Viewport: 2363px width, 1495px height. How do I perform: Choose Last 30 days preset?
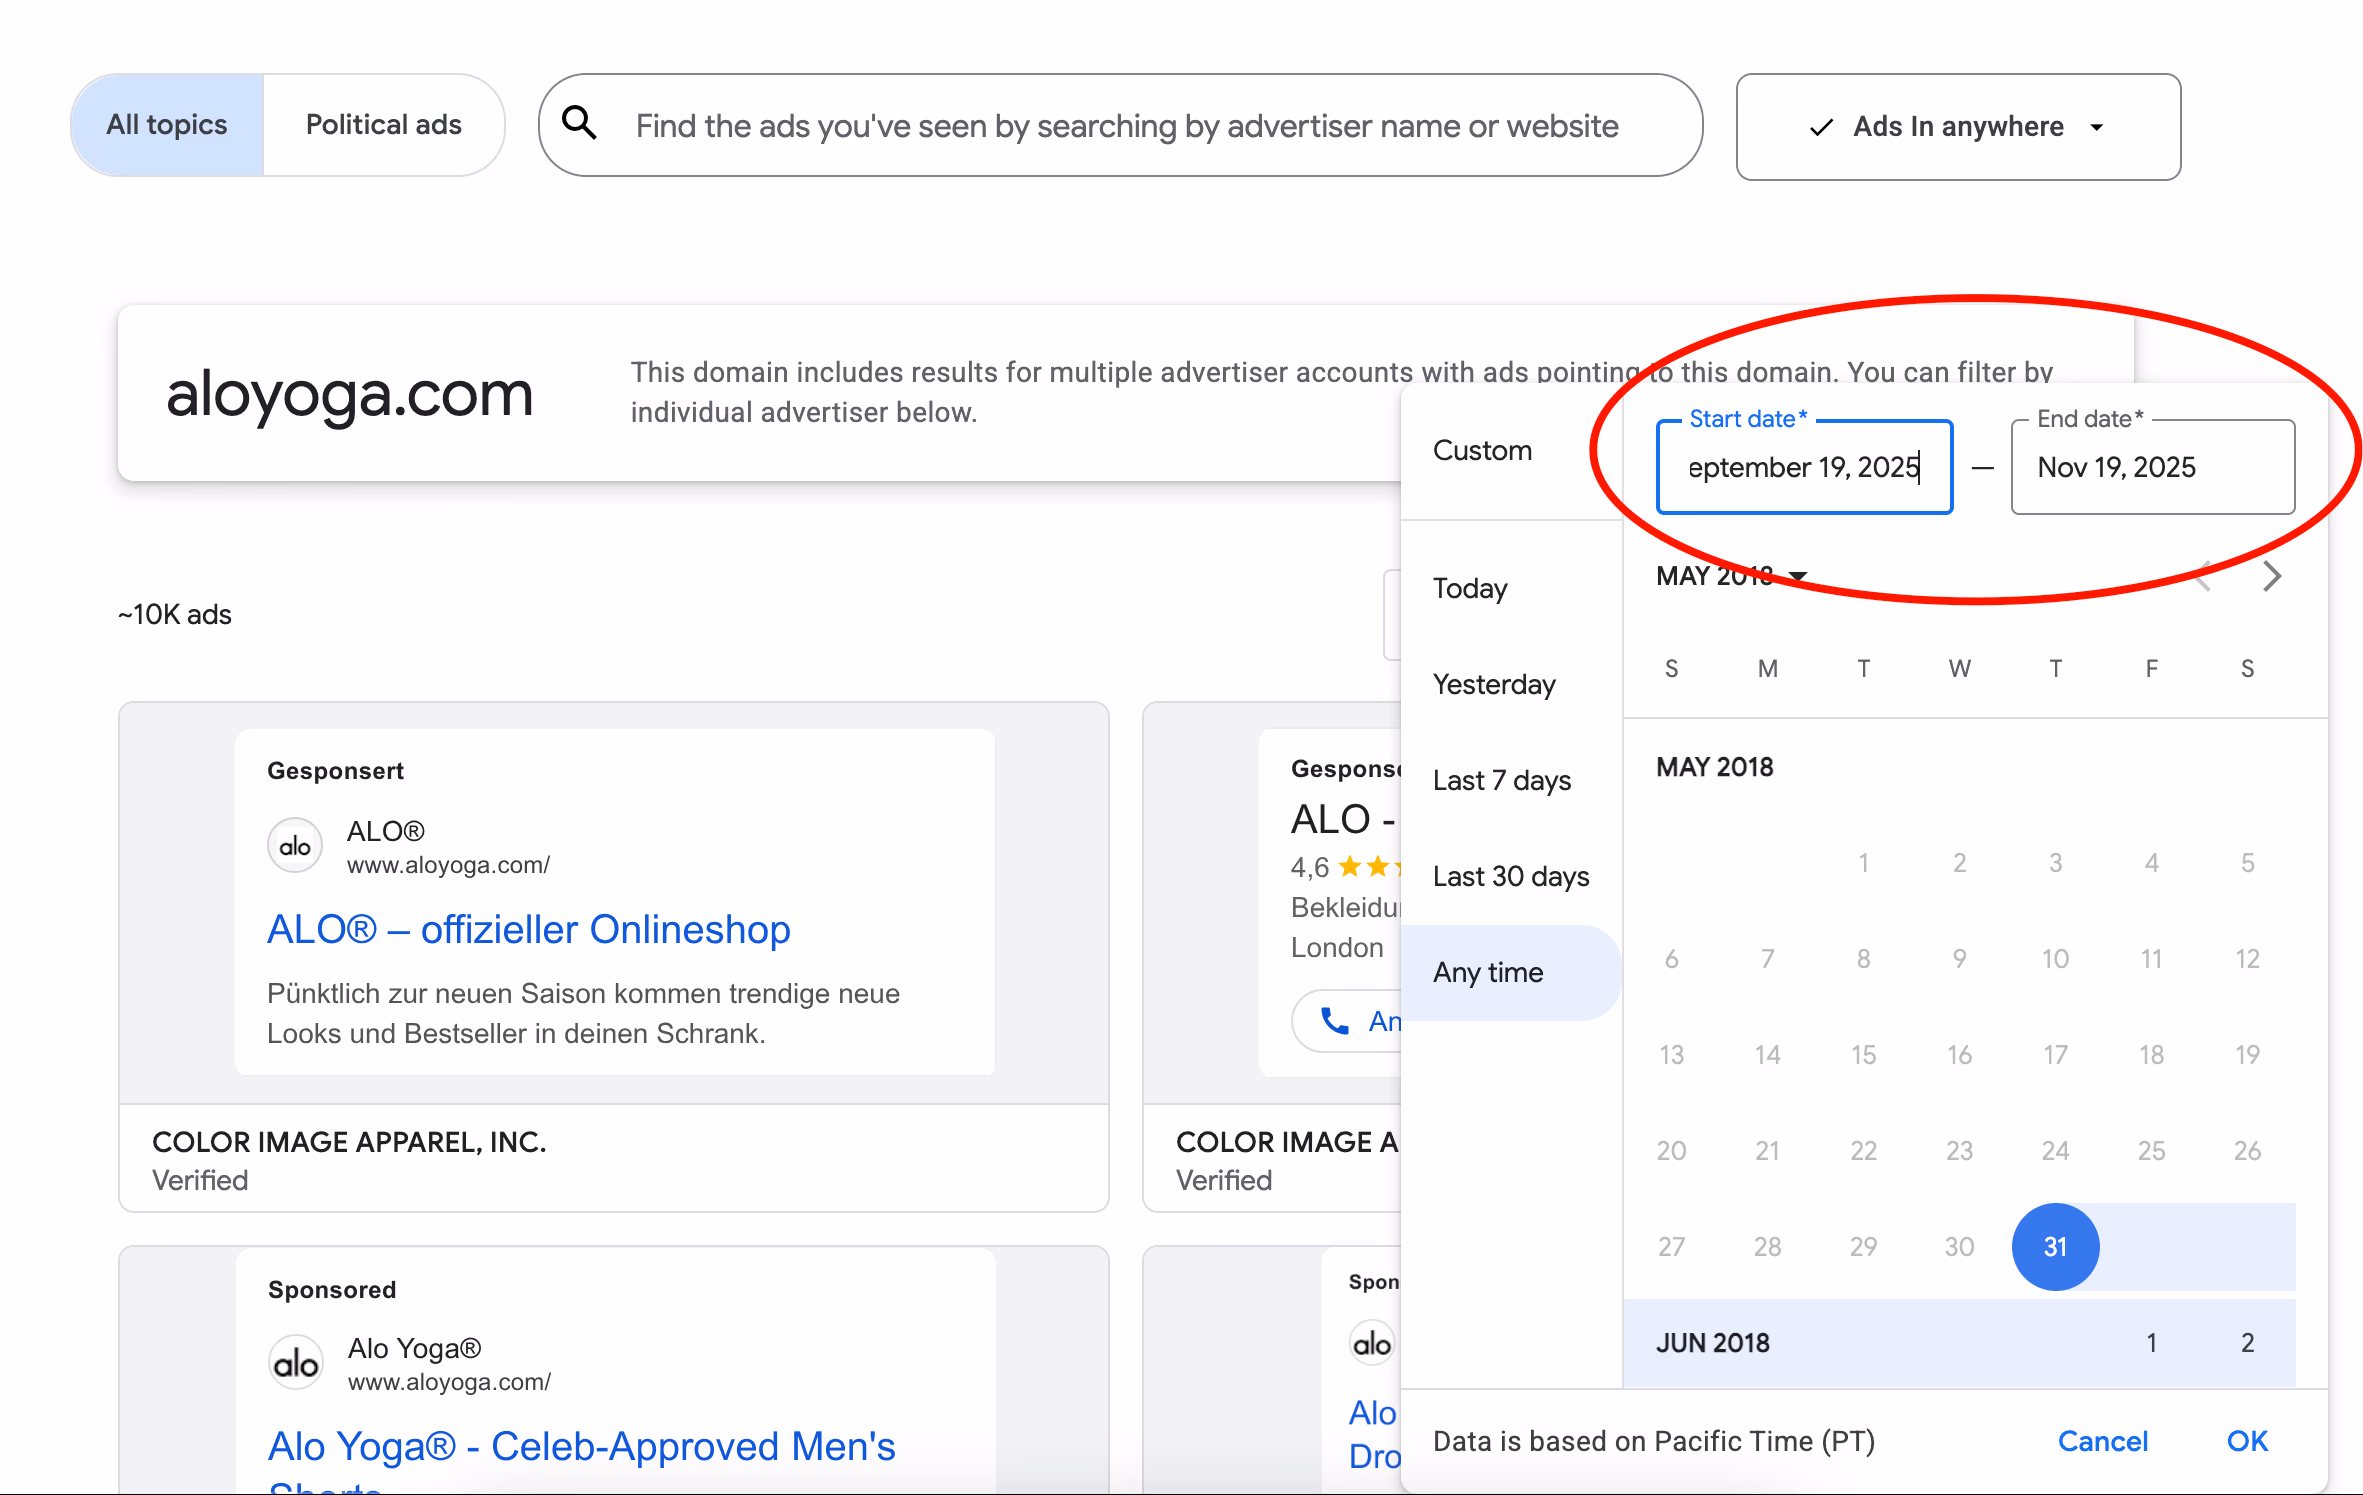click(1510, 876)
